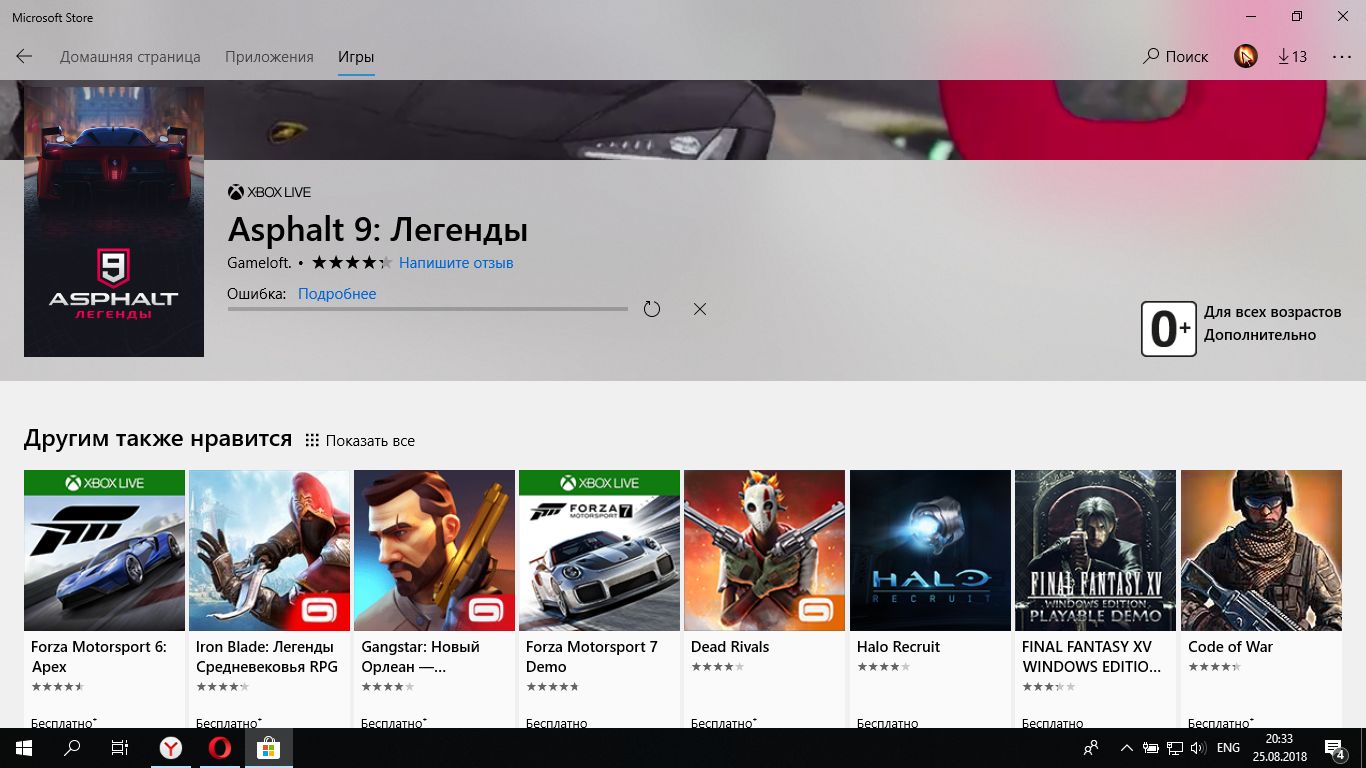Open the Gangstar: Новый Орлеан tile
Viewport: 1366px width, 768px height.
pyautogui.click(x=434, y=598)
